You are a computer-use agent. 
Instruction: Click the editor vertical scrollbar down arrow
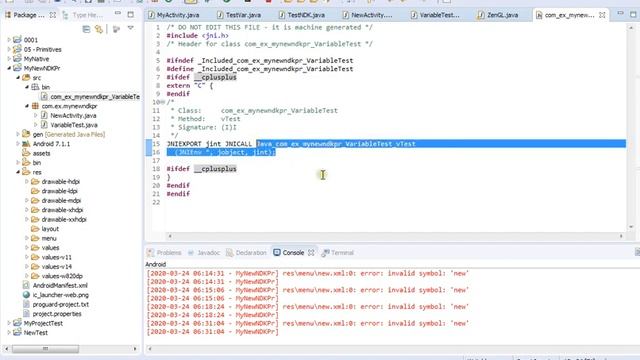[x=631, y=227]
